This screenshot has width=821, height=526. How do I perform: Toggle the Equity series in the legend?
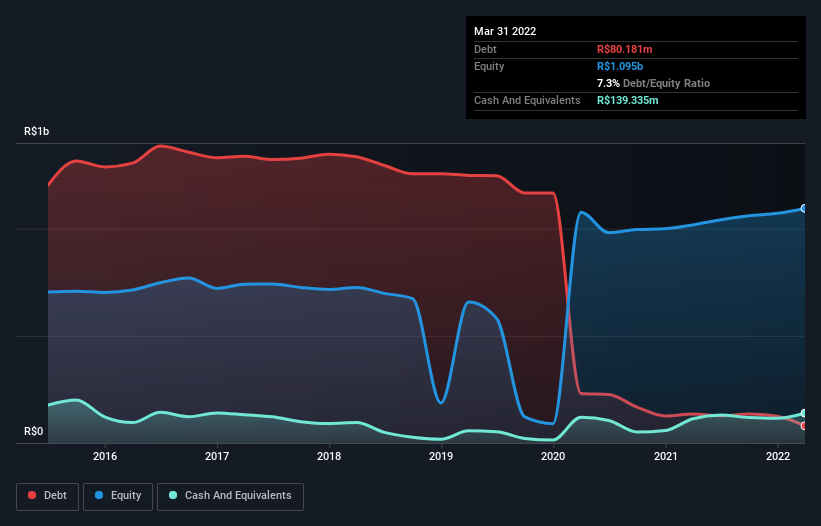point(118,496)
